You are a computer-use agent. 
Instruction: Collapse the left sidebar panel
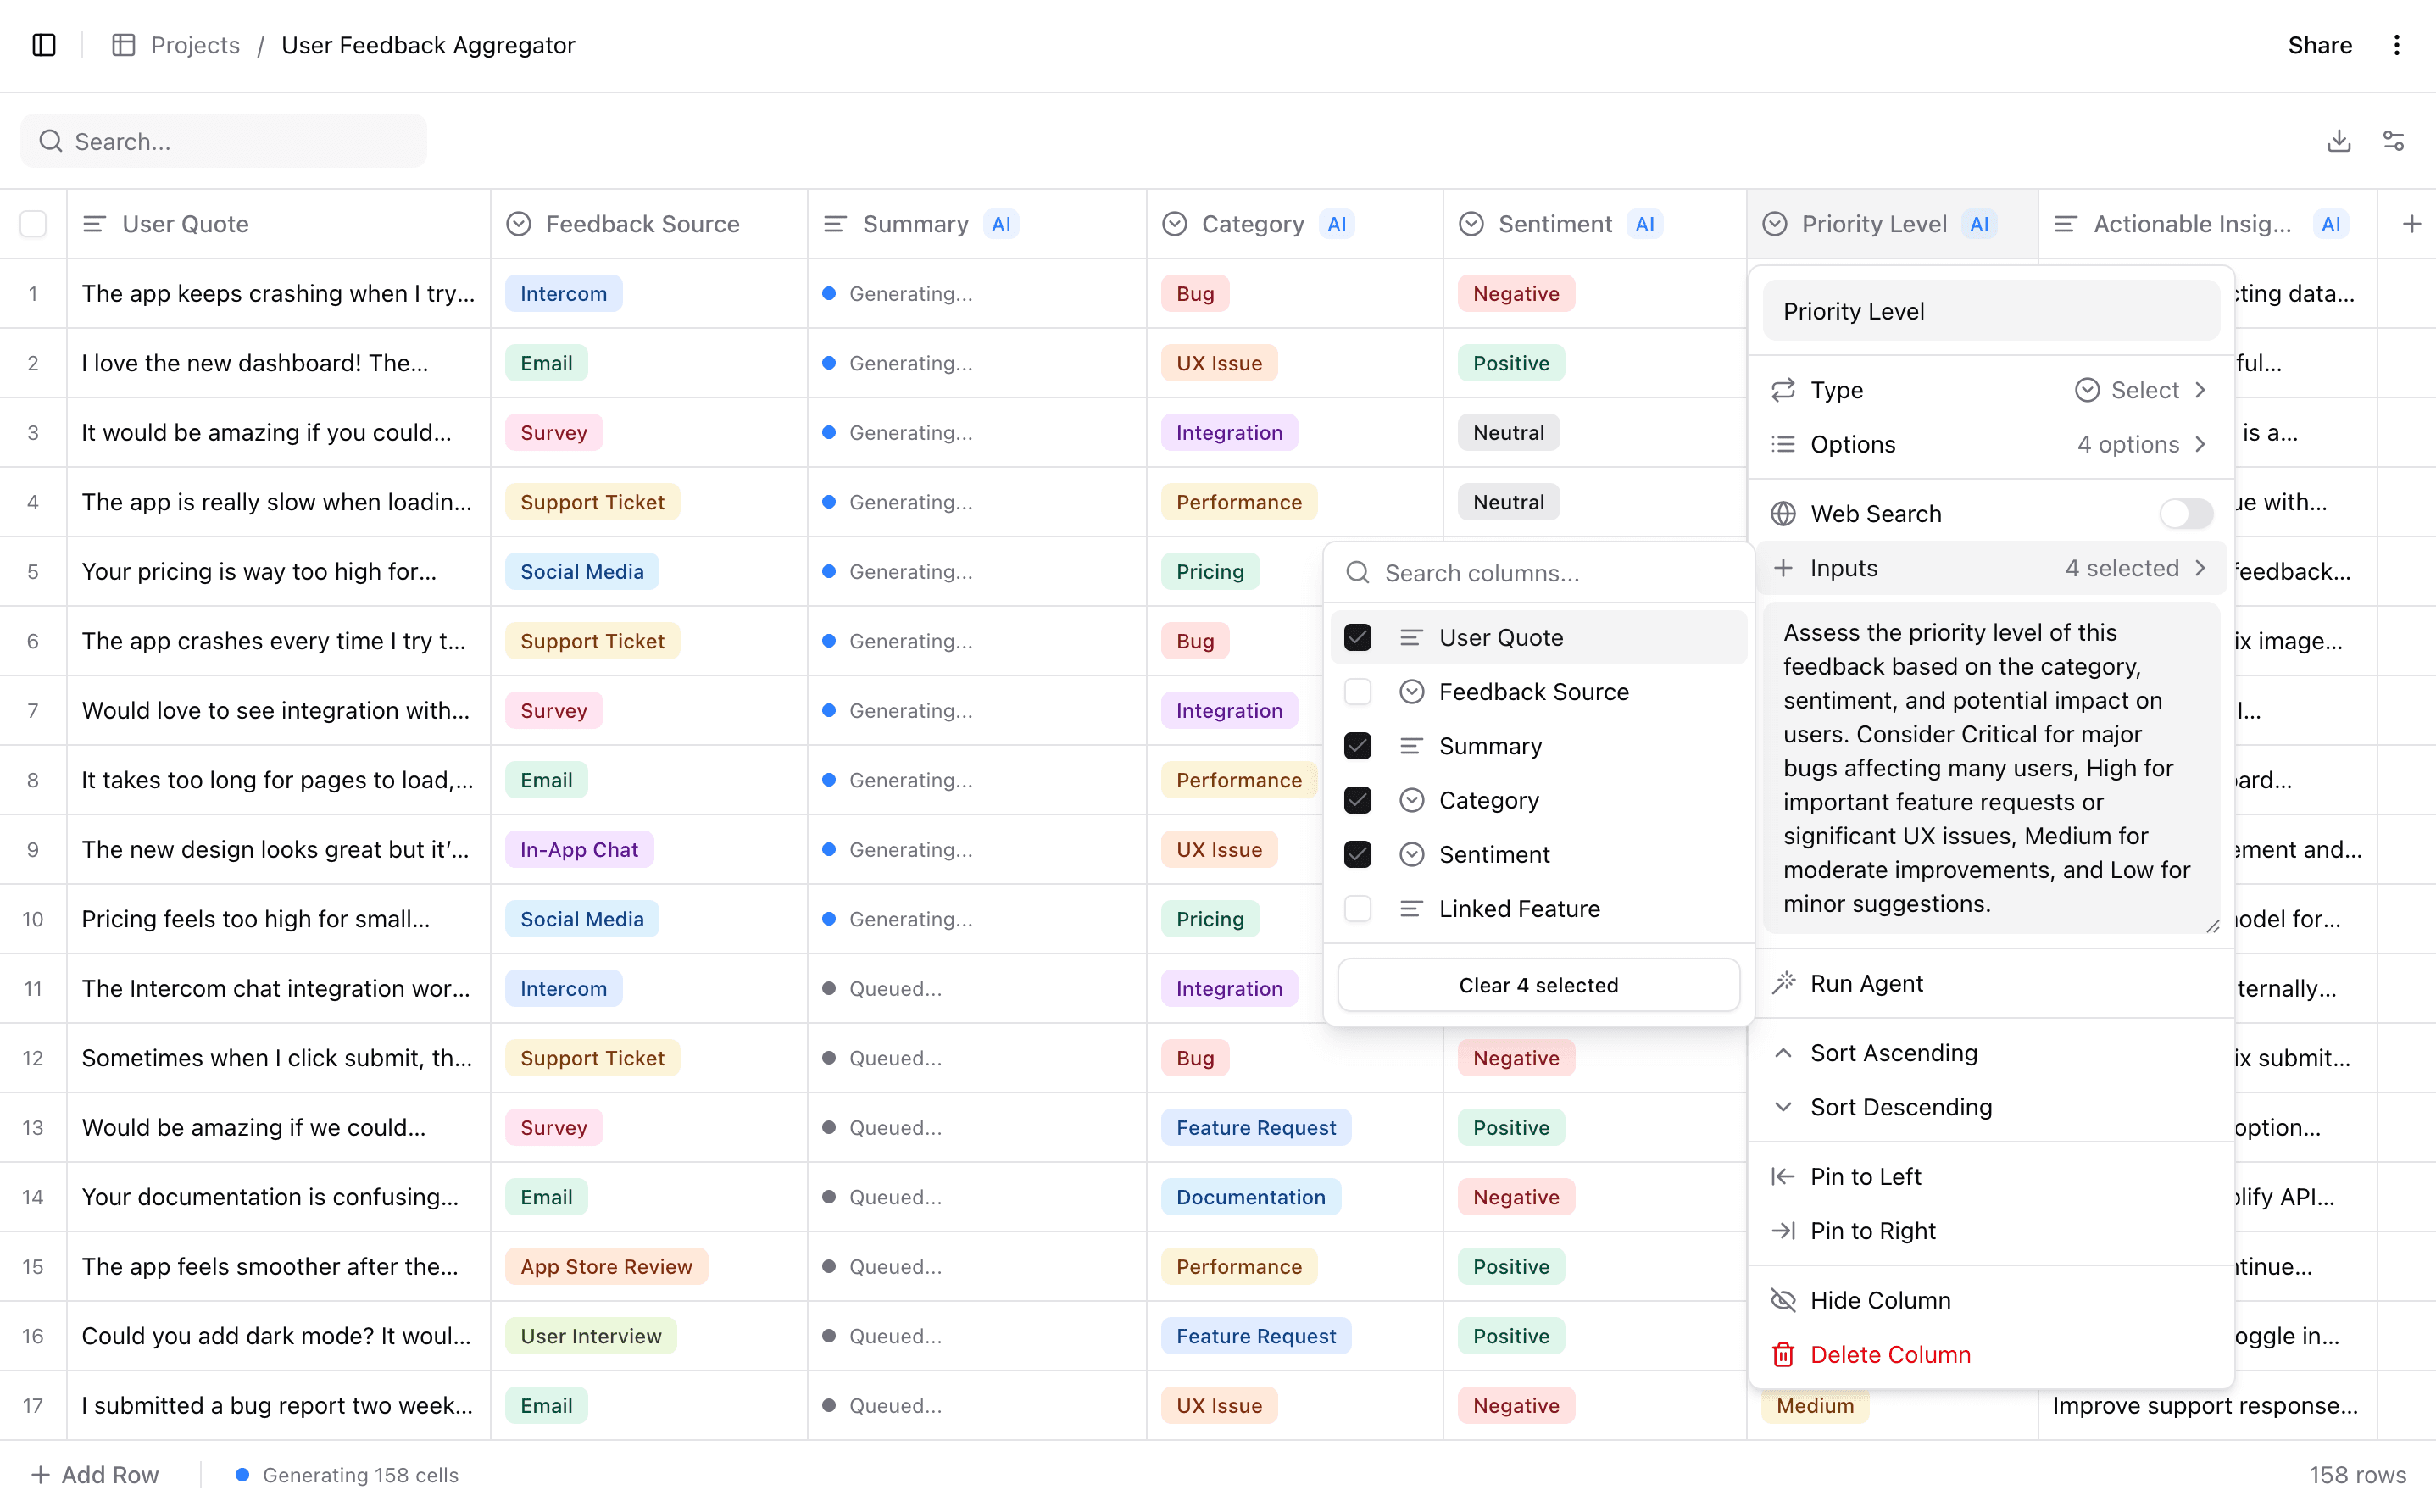click(42, 44)
